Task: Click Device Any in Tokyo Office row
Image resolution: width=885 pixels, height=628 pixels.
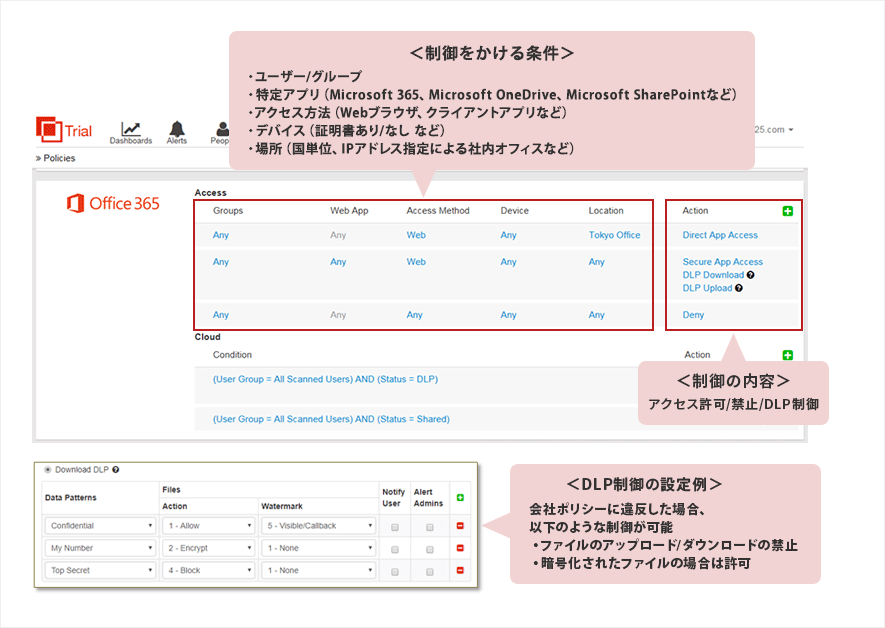Action: tap(508, 235)
